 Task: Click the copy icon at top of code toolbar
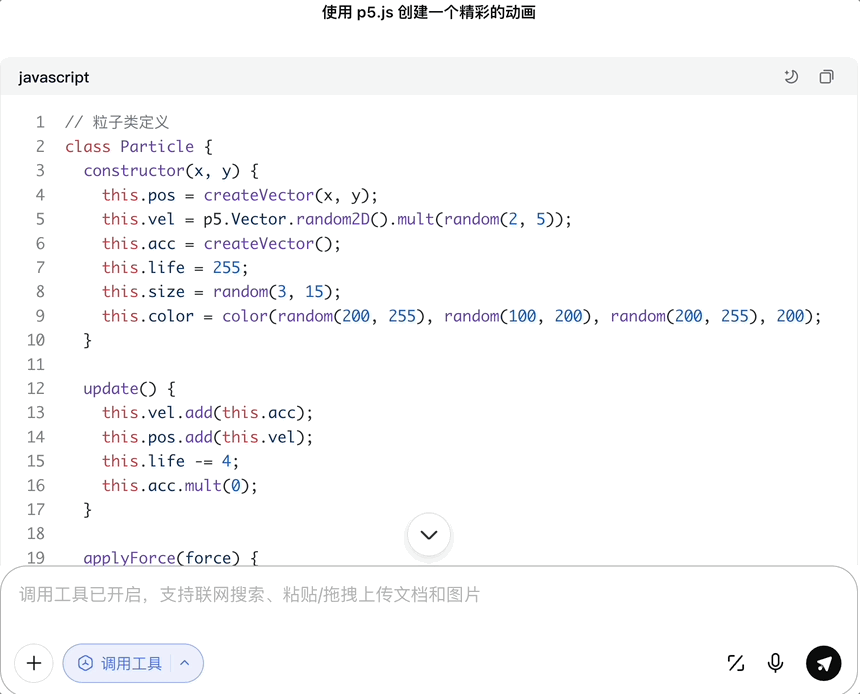click(826, 77)
